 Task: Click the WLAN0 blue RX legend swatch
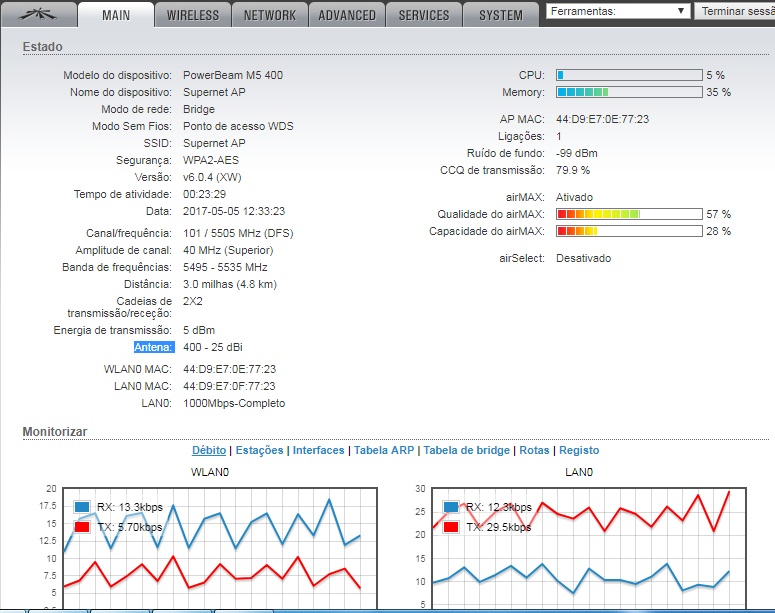point(82,507)
